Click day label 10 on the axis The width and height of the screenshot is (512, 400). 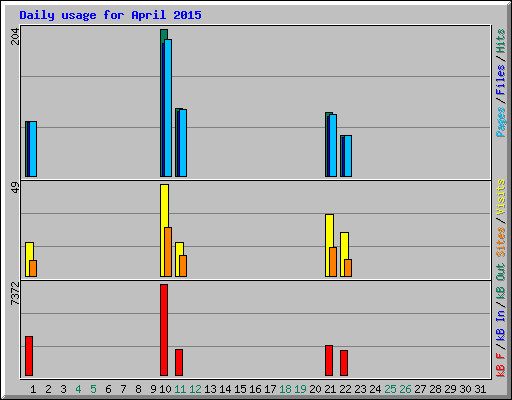click(165, 389)
